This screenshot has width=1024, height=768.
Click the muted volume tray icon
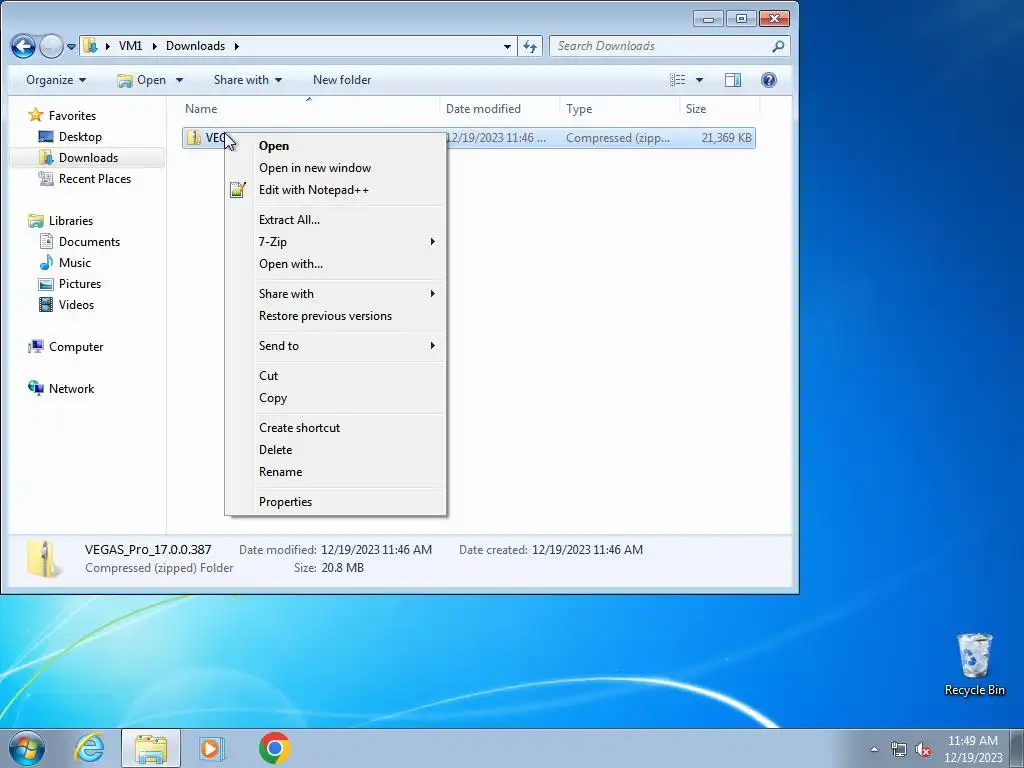(923, 750)
